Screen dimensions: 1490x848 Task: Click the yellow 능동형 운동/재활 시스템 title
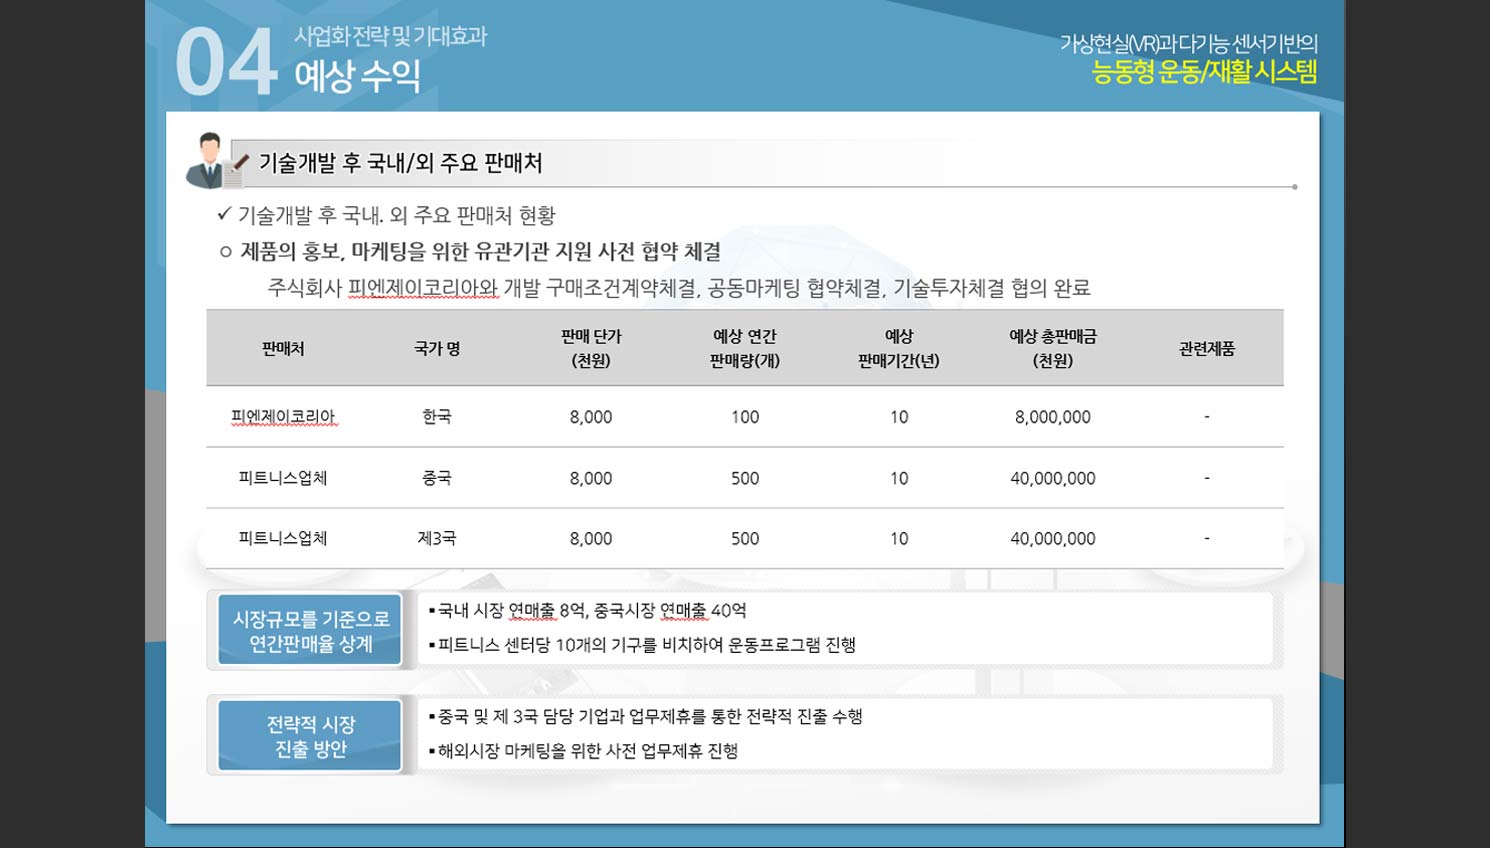click(1204, 72)
